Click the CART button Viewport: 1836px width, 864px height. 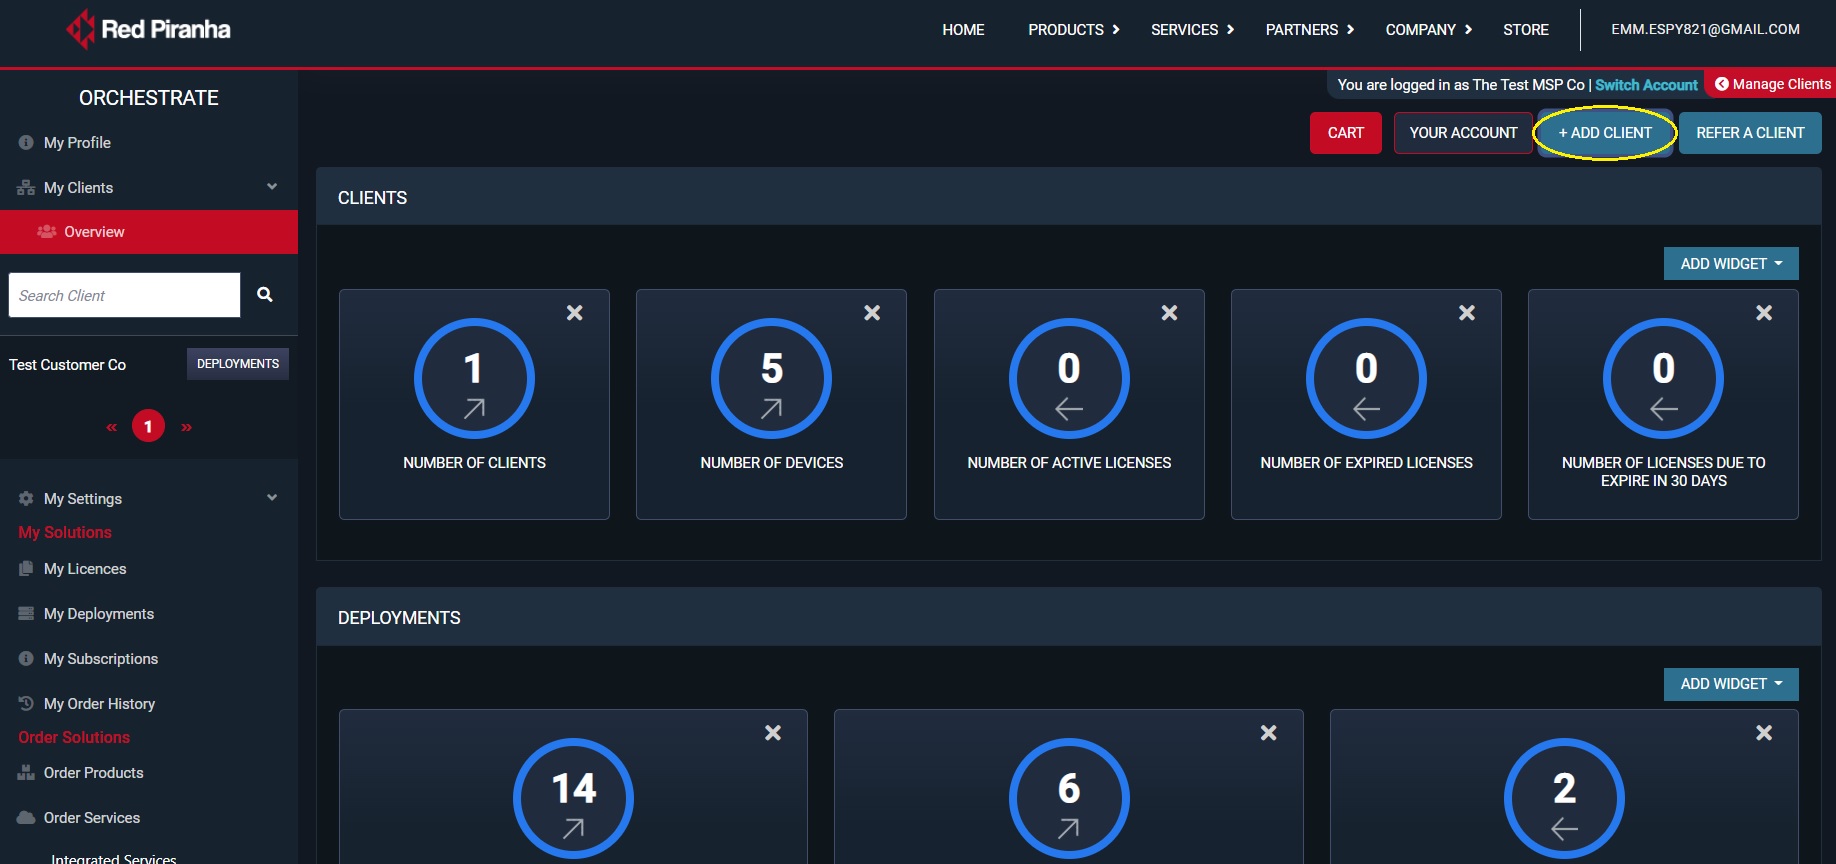pyautogui.click(x=1346, y=133)
